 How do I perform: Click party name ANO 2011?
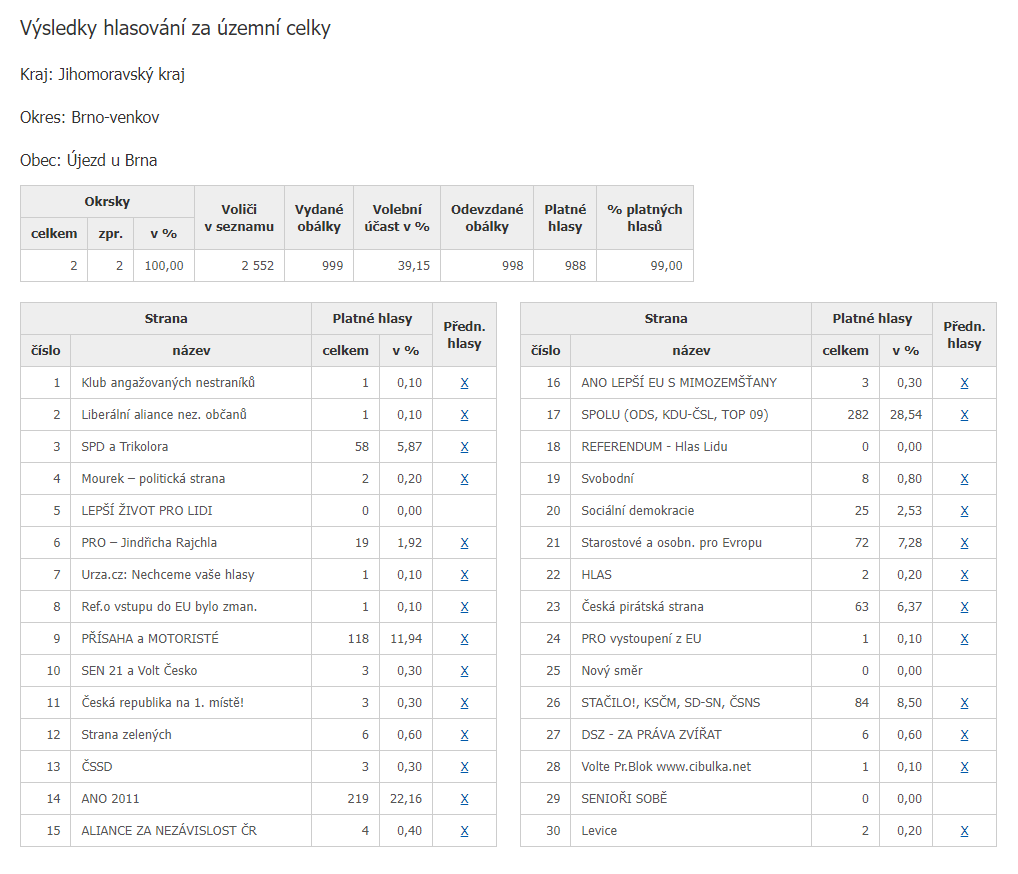pos(110,799)
